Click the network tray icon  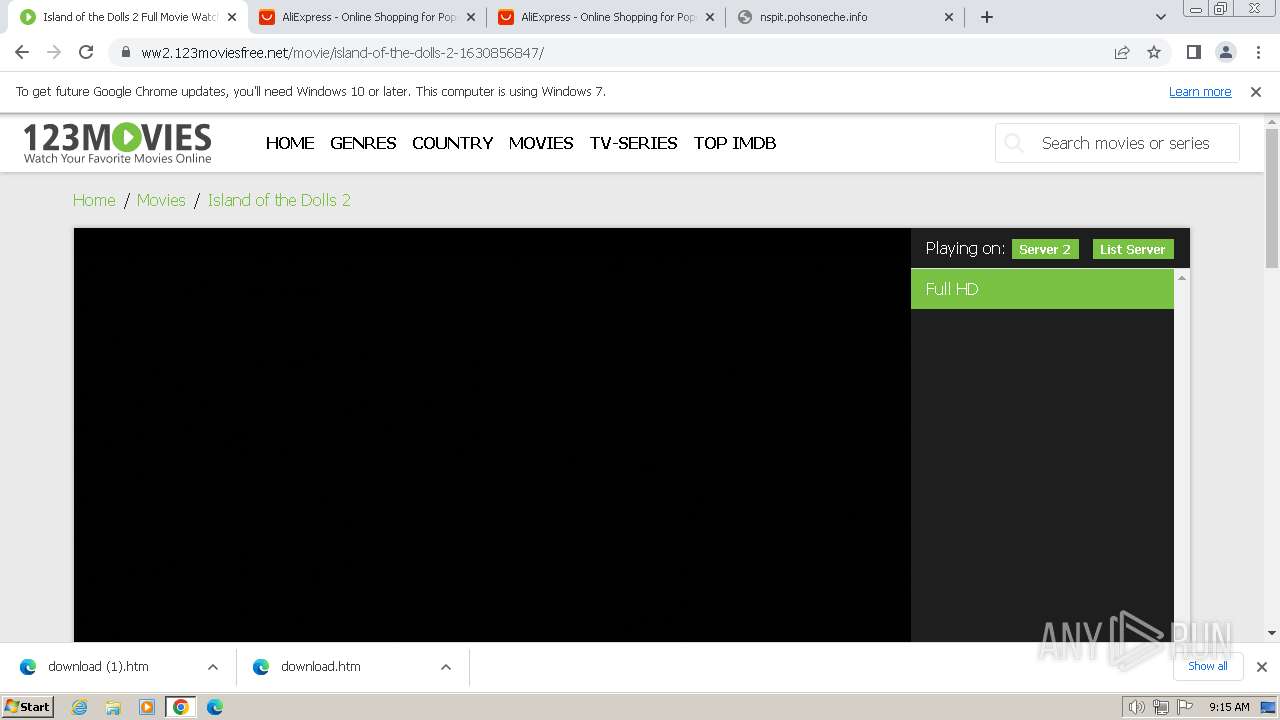[x=1161, y=707]
